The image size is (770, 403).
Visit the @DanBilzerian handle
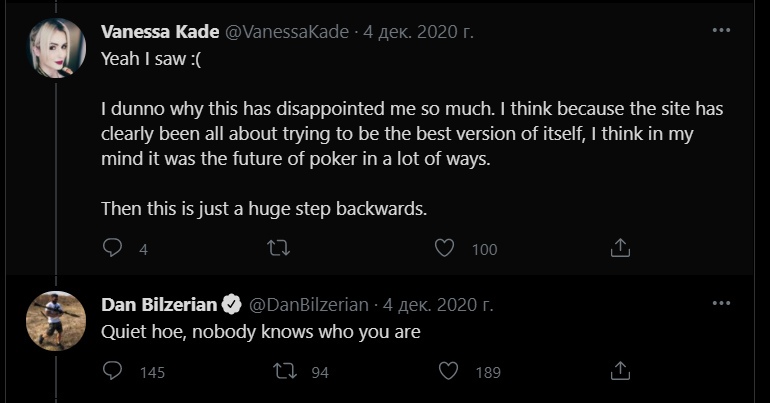309,305
